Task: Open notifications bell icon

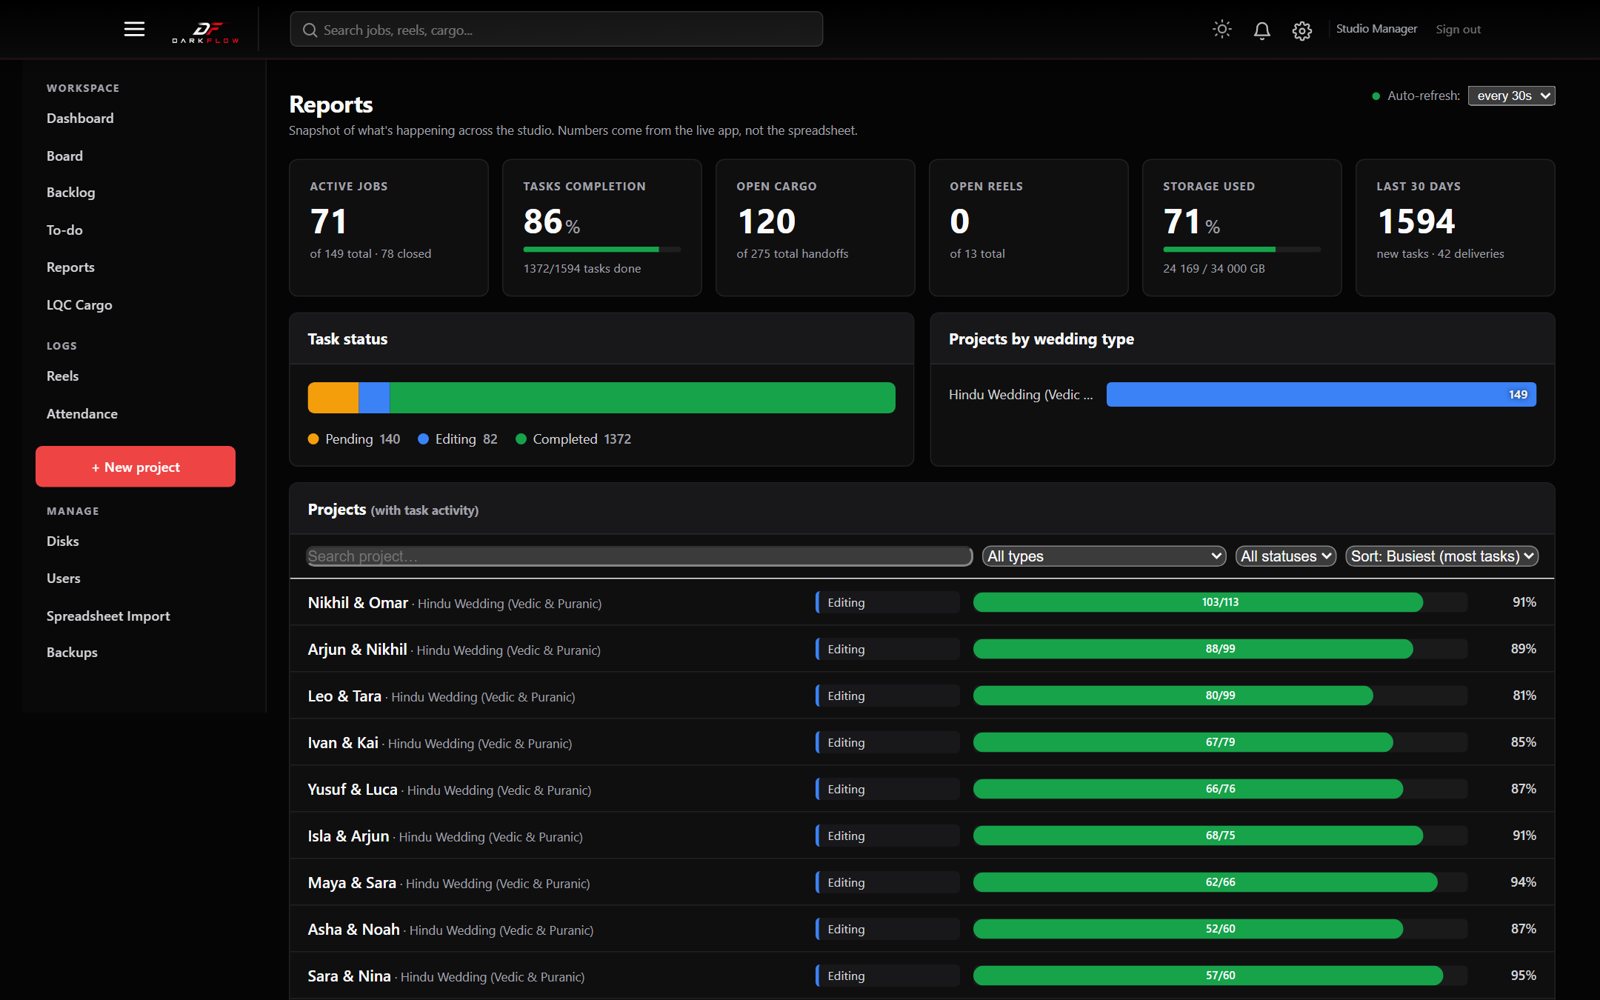Action: click(1262, 30)
